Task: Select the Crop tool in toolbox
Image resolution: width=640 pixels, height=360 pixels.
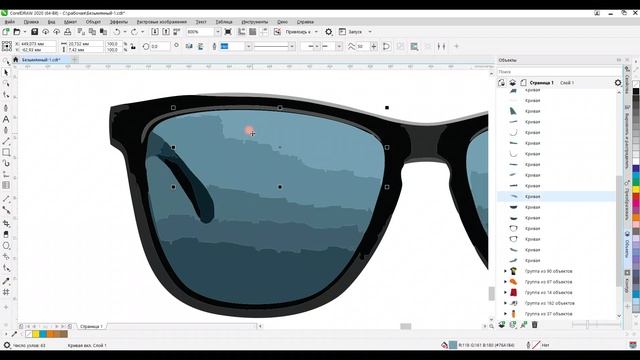Action: click(x=6, y=223)
